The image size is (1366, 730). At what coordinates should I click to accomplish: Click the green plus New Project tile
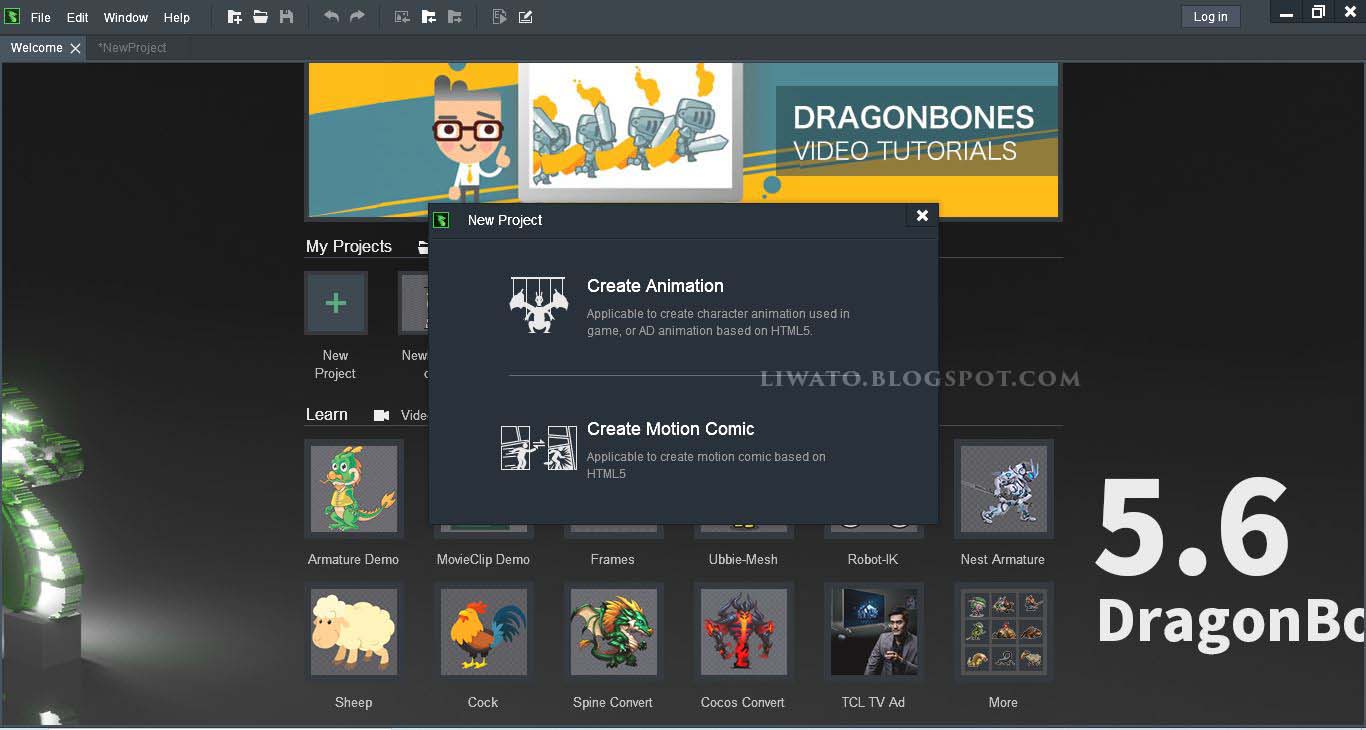(x=336, y=302)
